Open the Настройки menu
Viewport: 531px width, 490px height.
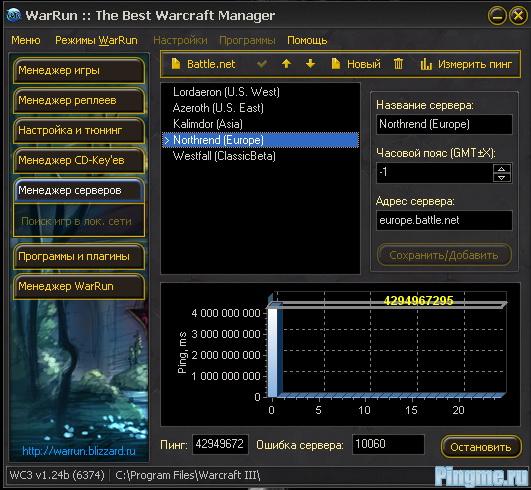point(180,40)
